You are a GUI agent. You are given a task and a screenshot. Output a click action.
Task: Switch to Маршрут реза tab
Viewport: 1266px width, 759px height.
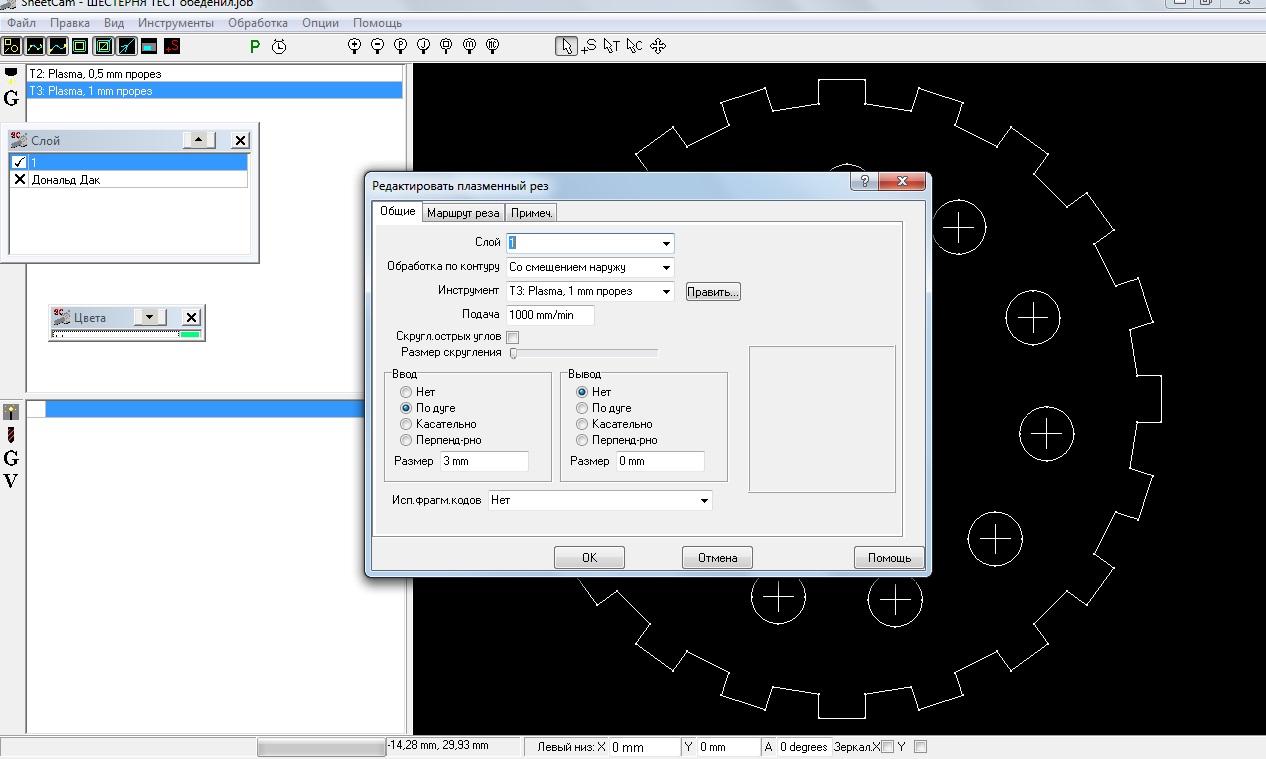click(463, 213)
